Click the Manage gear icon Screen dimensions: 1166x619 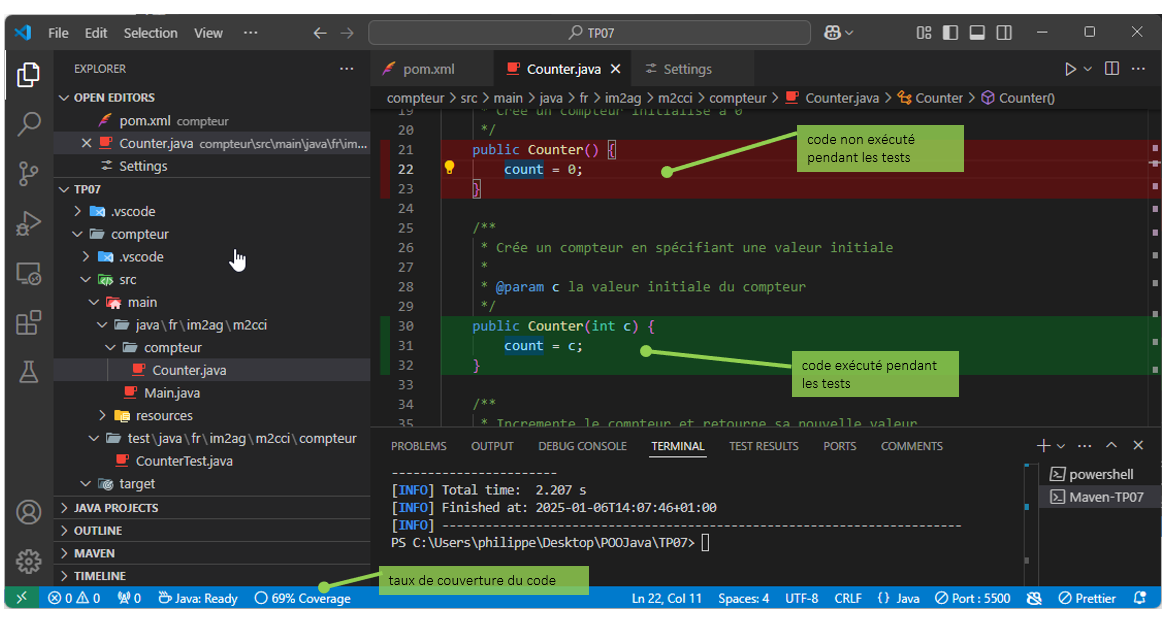28,561
